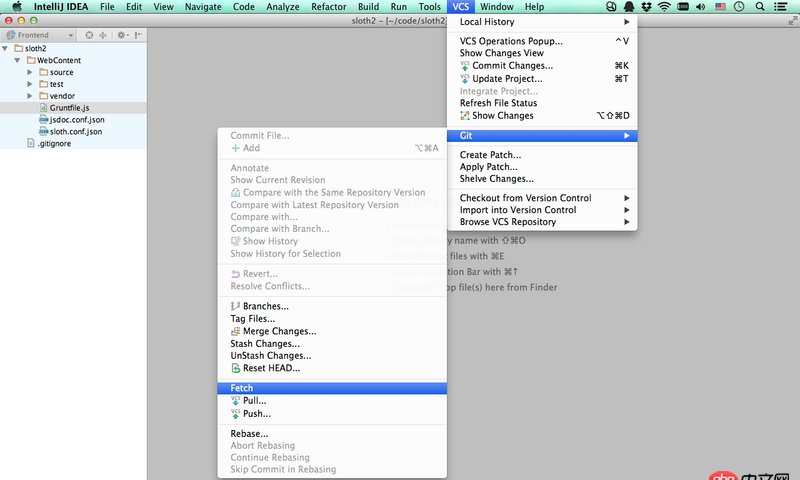Click the Time Machine clock icon
Viewport: 800px width, 480px height.
739,7
